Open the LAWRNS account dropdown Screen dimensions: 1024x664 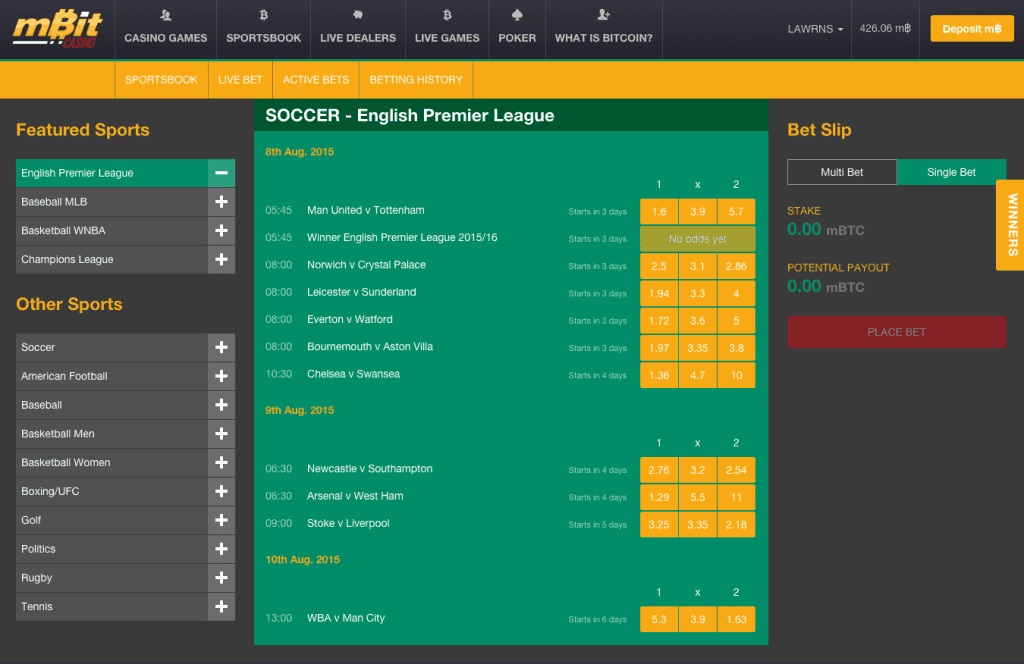pyautogui.click(x=815, y=29)
